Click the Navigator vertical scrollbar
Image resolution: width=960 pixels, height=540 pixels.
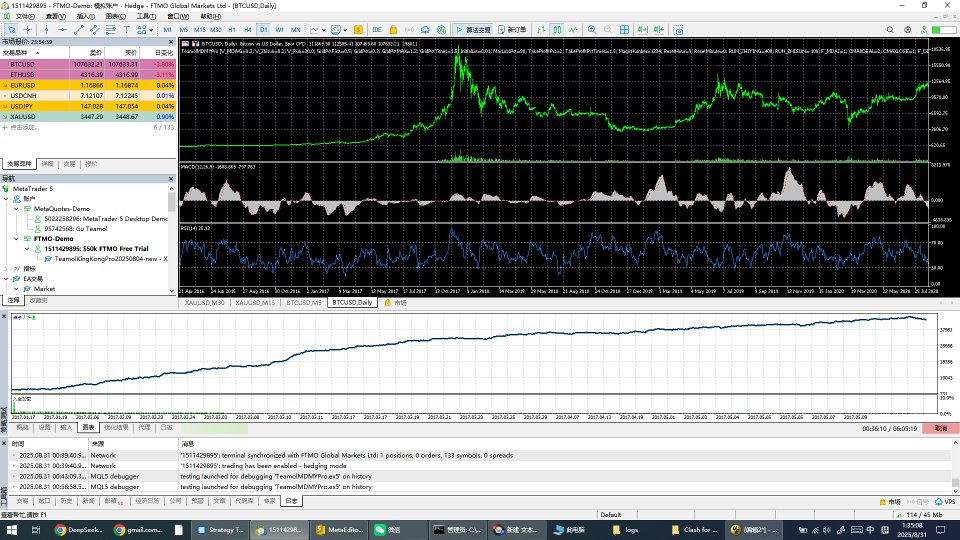click(171, 202)
